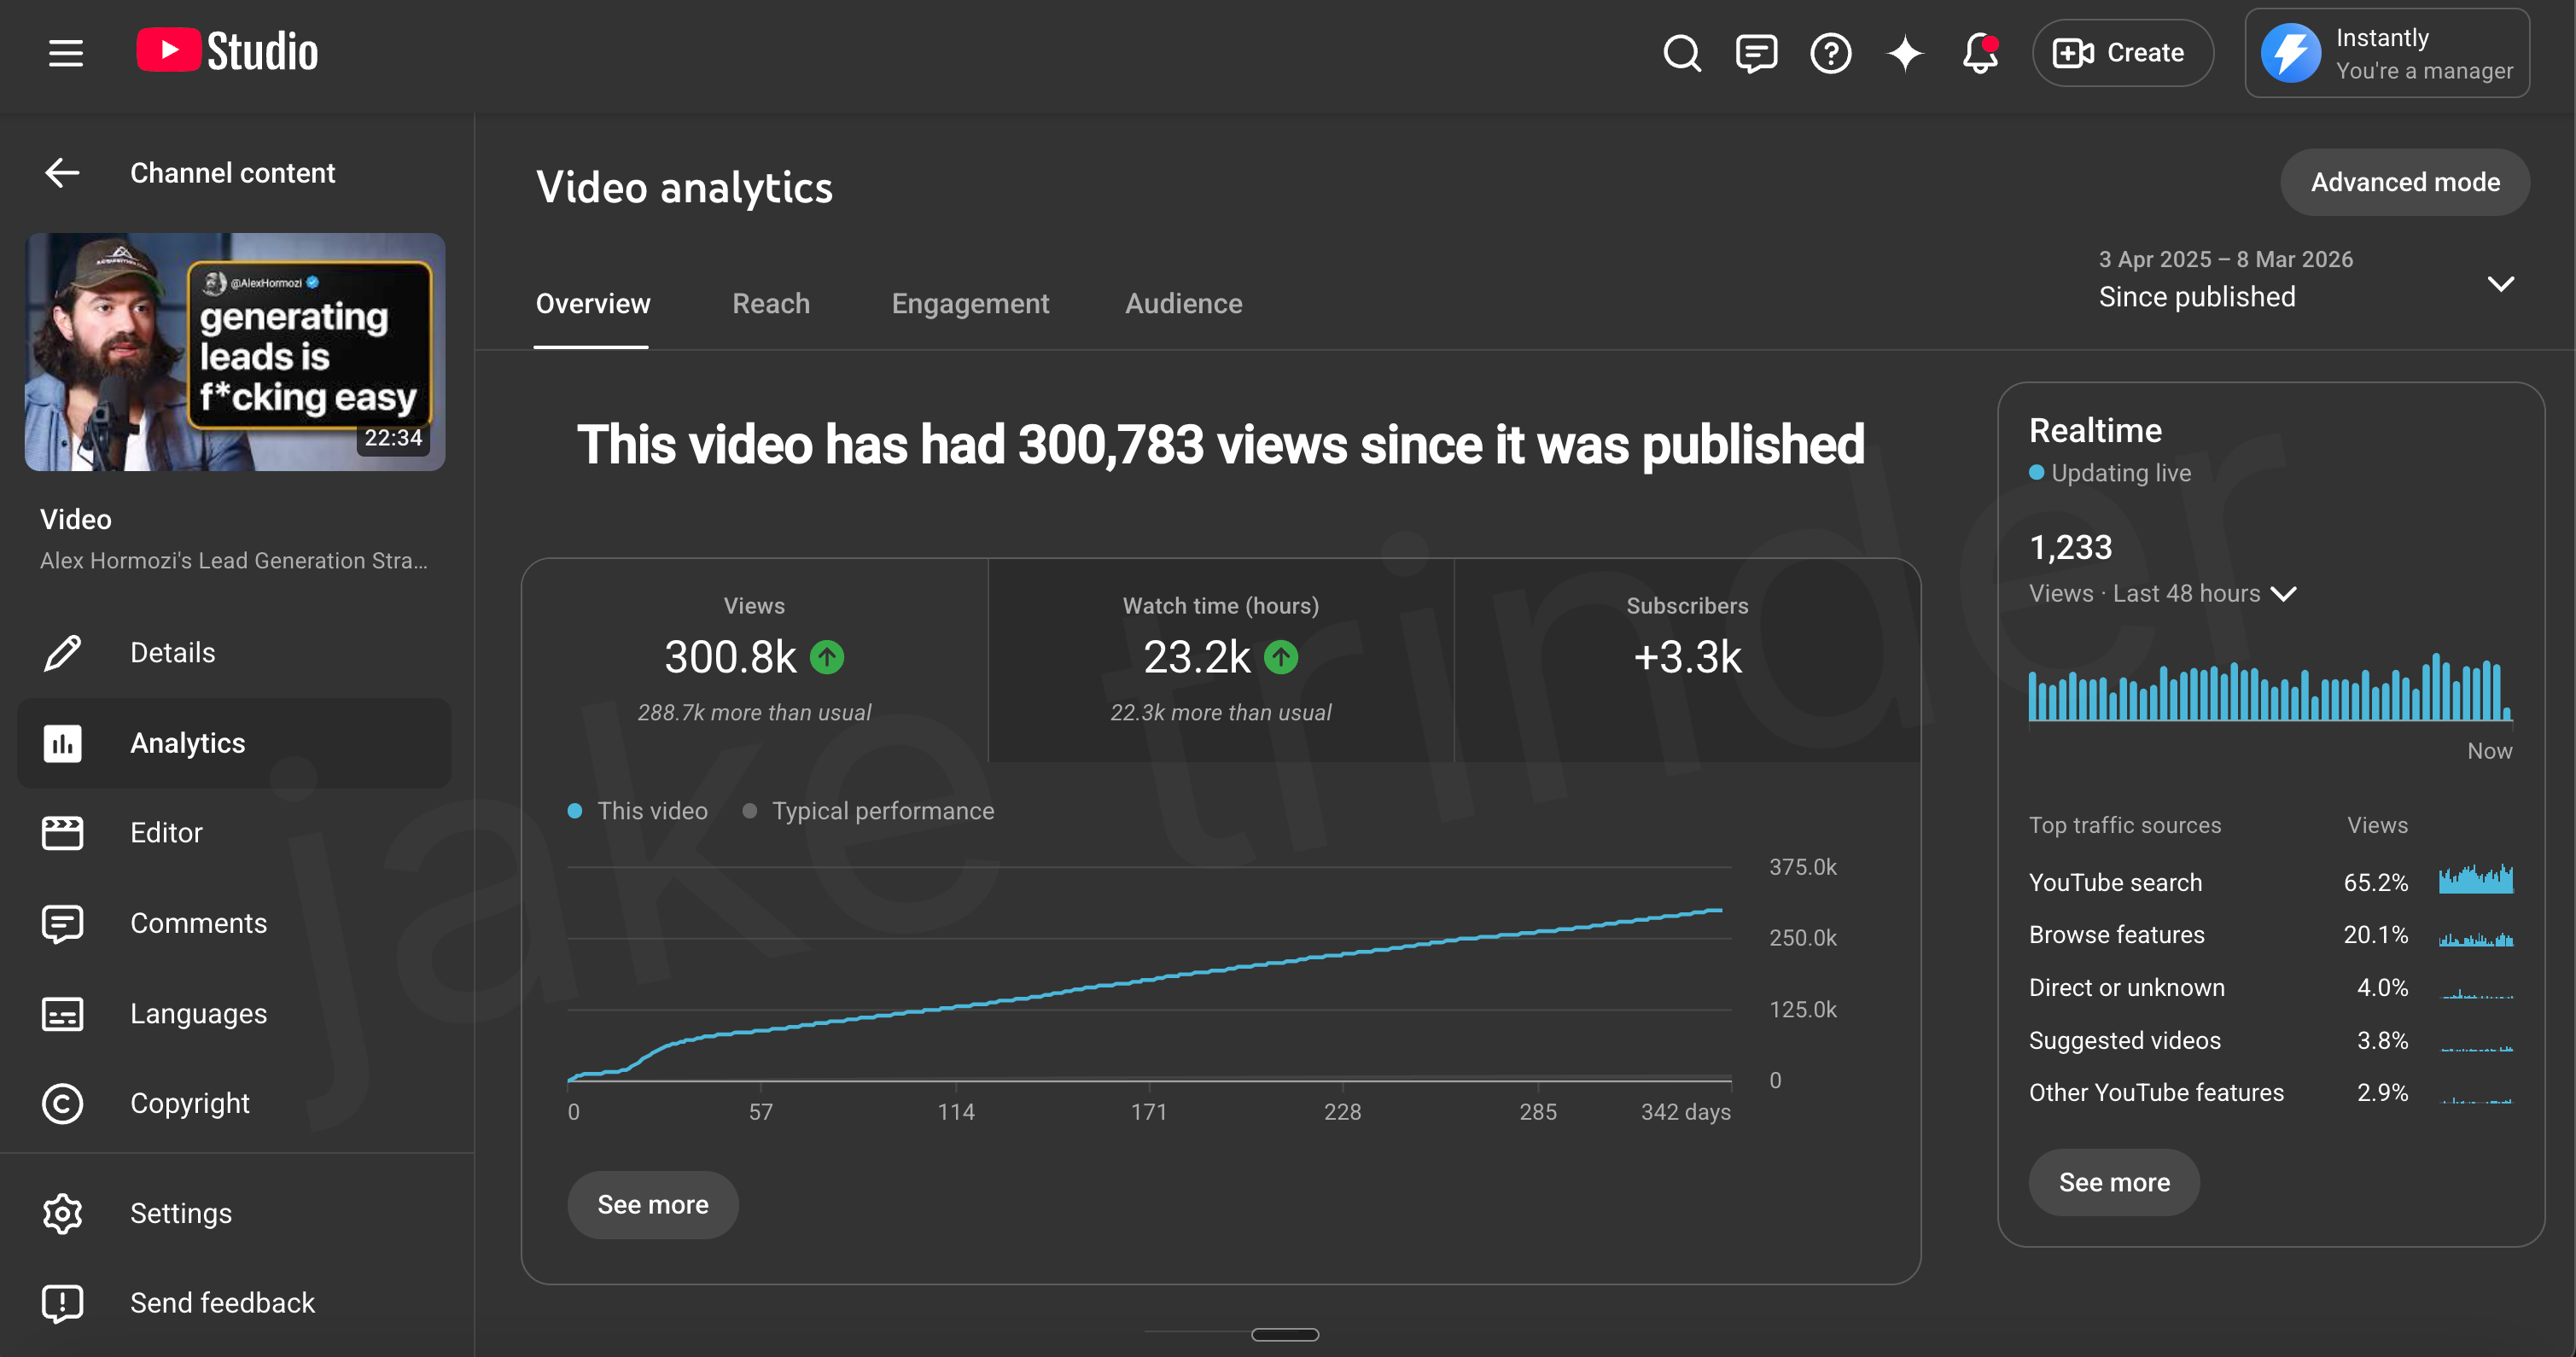Switch to the Audience tab
The height and width of the screenshot is (1357, 2576).
point(1183,303)
